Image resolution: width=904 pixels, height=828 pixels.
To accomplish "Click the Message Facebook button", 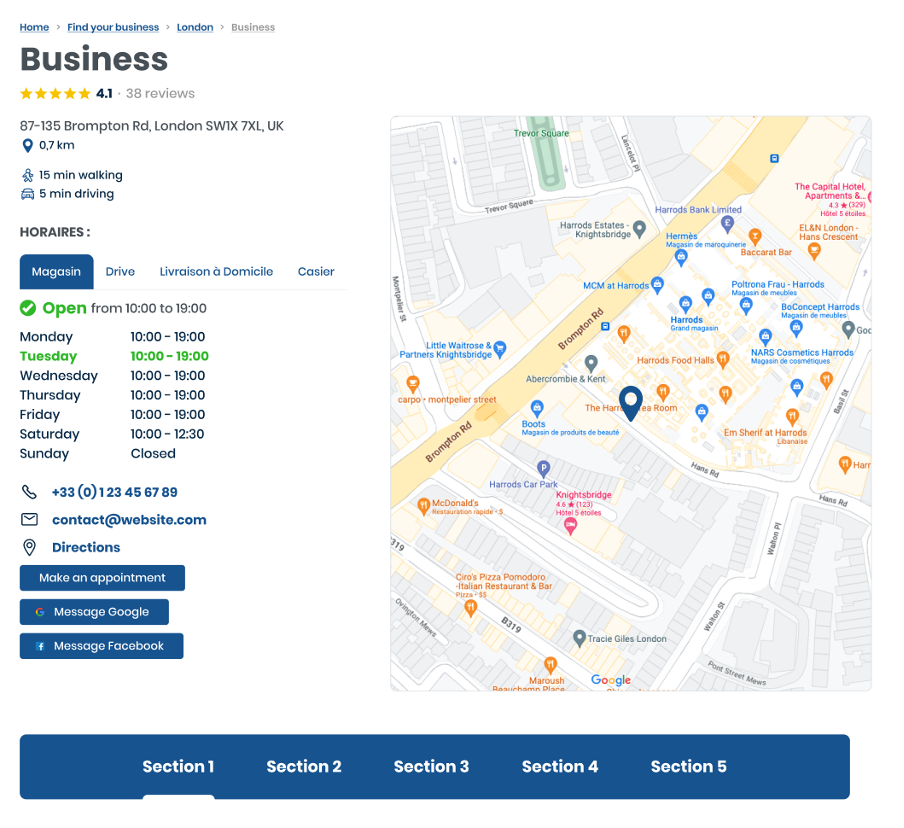I will click(x=101, y=646).
